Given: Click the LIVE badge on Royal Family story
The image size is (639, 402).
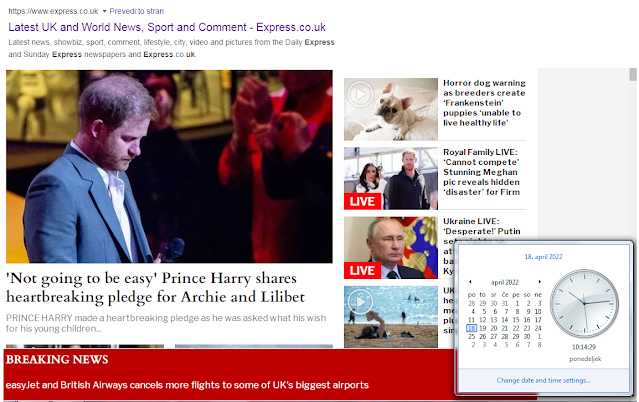Looking at the screenshot, I should [362, 201].
